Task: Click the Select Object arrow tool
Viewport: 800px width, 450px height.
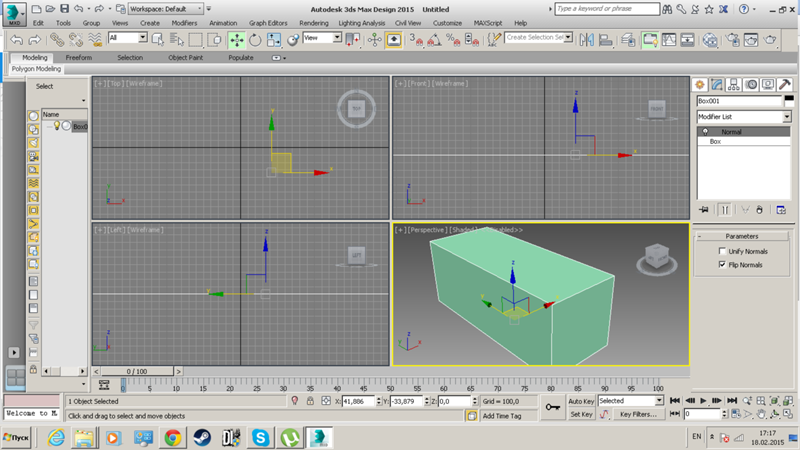Action: click(x=158, y=40)
